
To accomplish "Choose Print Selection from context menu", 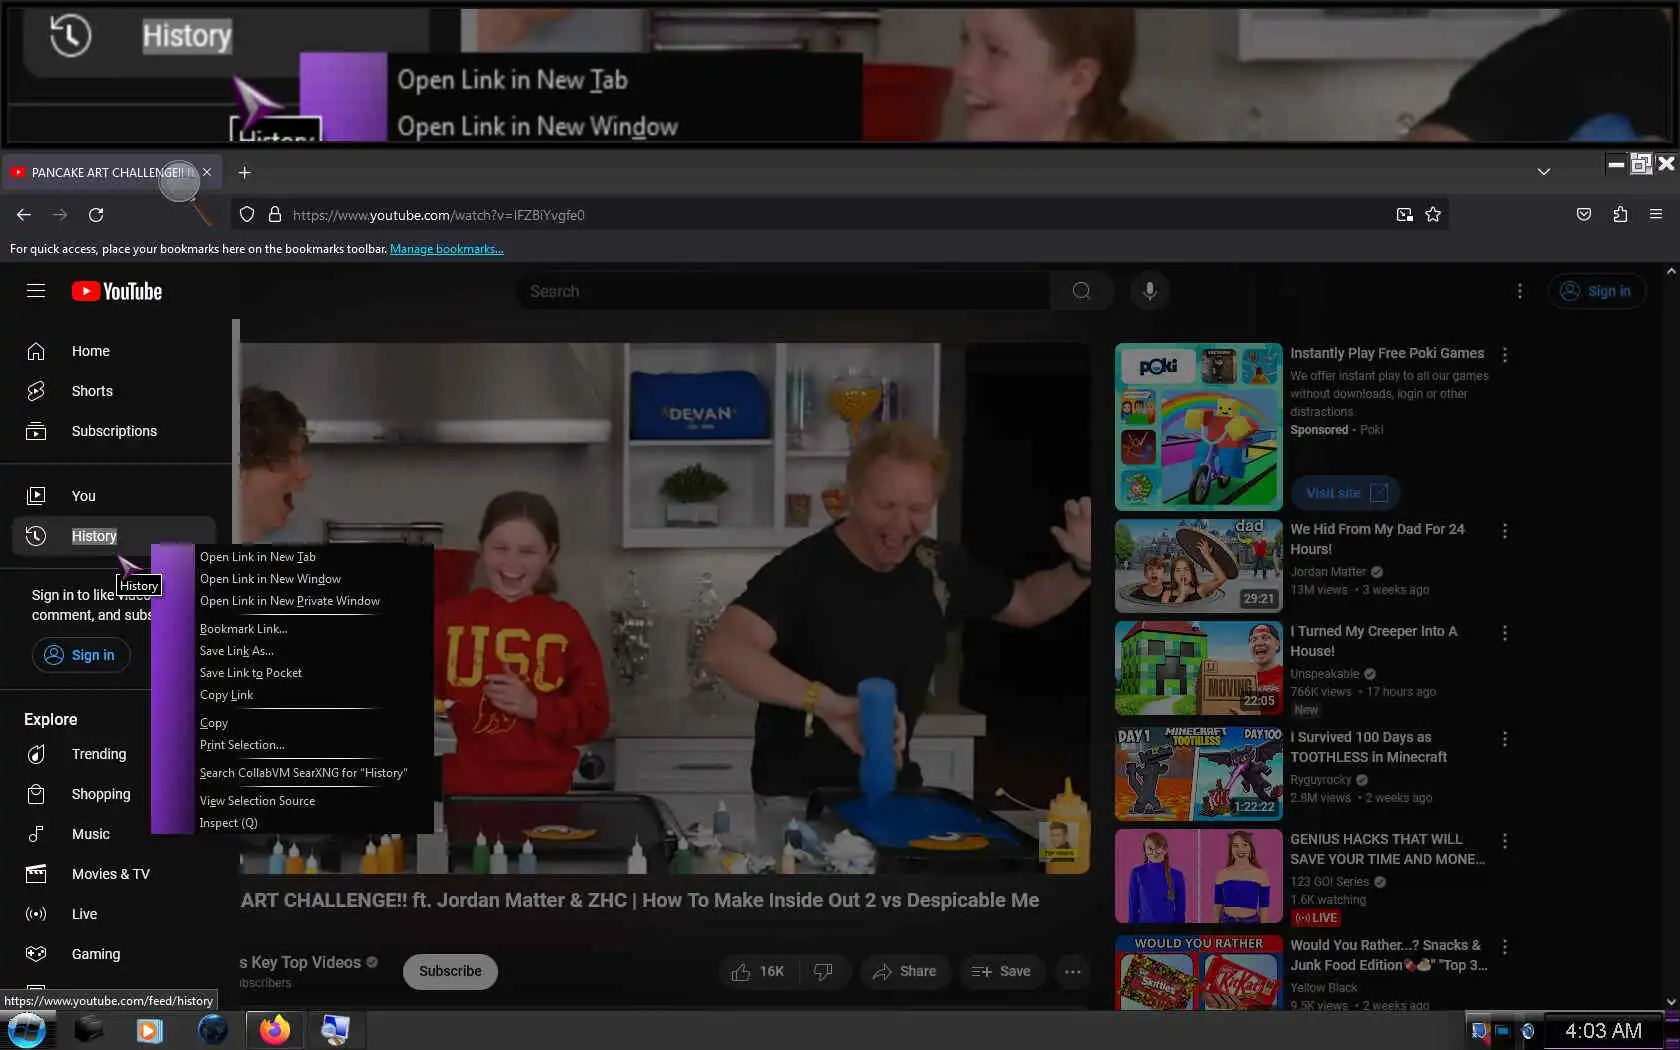I will [x=314, y=745].
